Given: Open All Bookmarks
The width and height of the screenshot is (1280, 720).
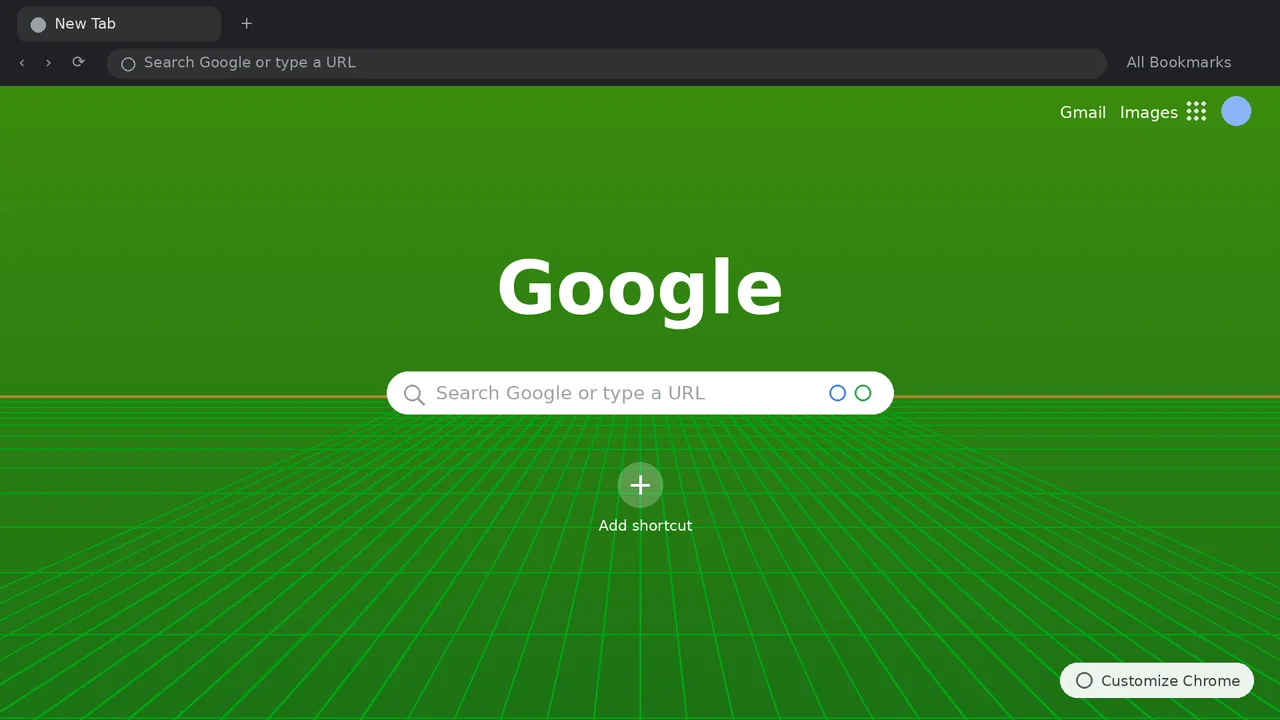Looking at the screenshot, I should 1179,62.
